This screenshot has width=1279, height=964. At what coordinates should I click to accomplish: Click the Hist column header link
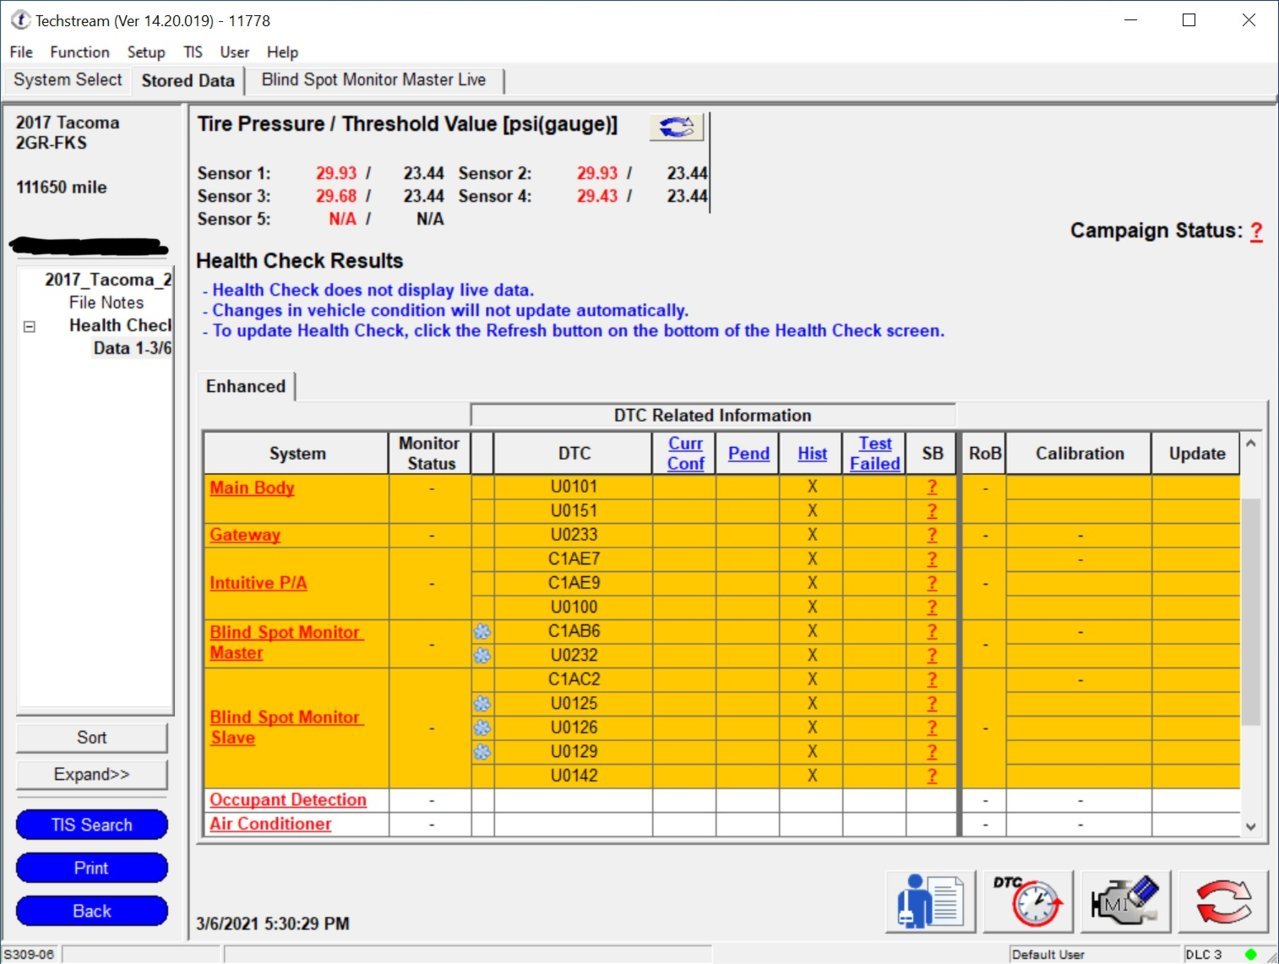[812, 453]
